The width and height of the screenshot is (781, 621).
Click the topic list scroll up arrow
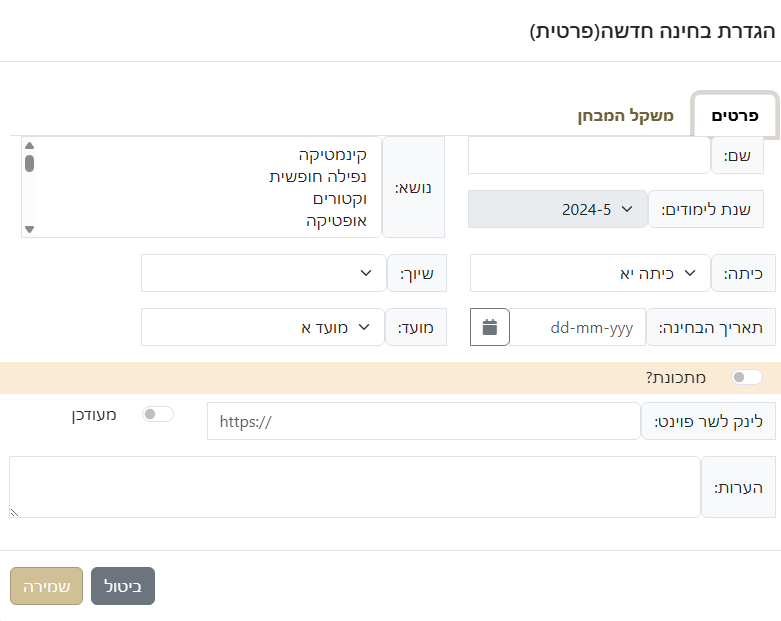(x=30, y=146)
